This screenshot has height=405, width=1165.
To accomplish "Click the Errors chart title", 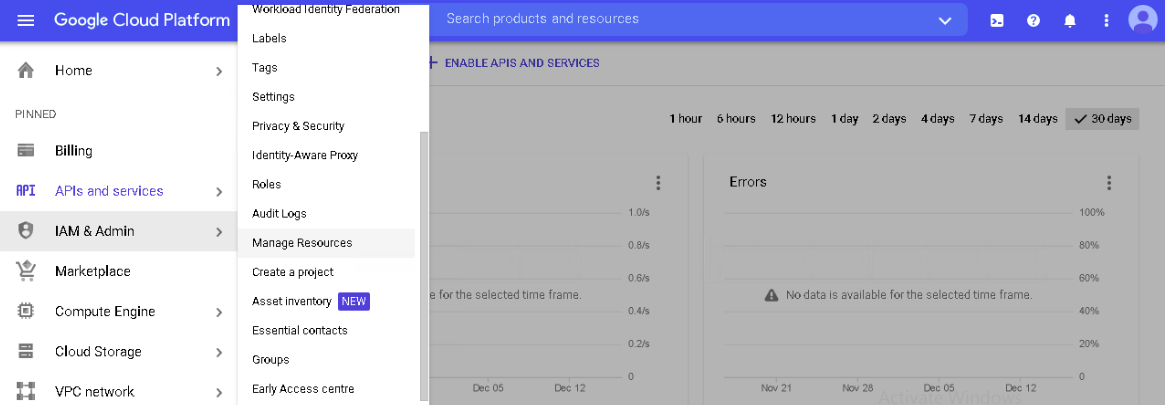I will 747,182.
